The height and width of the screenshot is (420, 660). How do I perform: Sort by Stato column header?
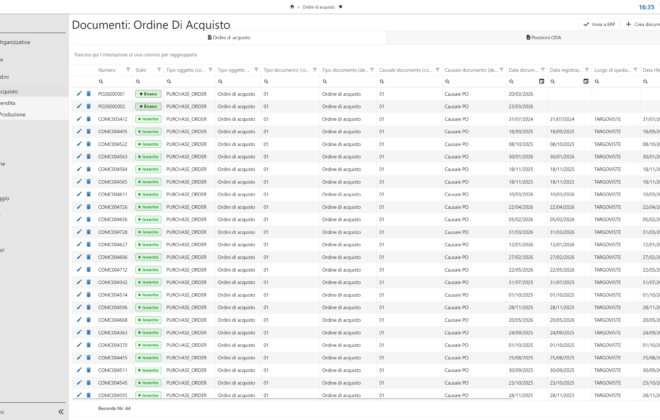(x=141, y=70)
